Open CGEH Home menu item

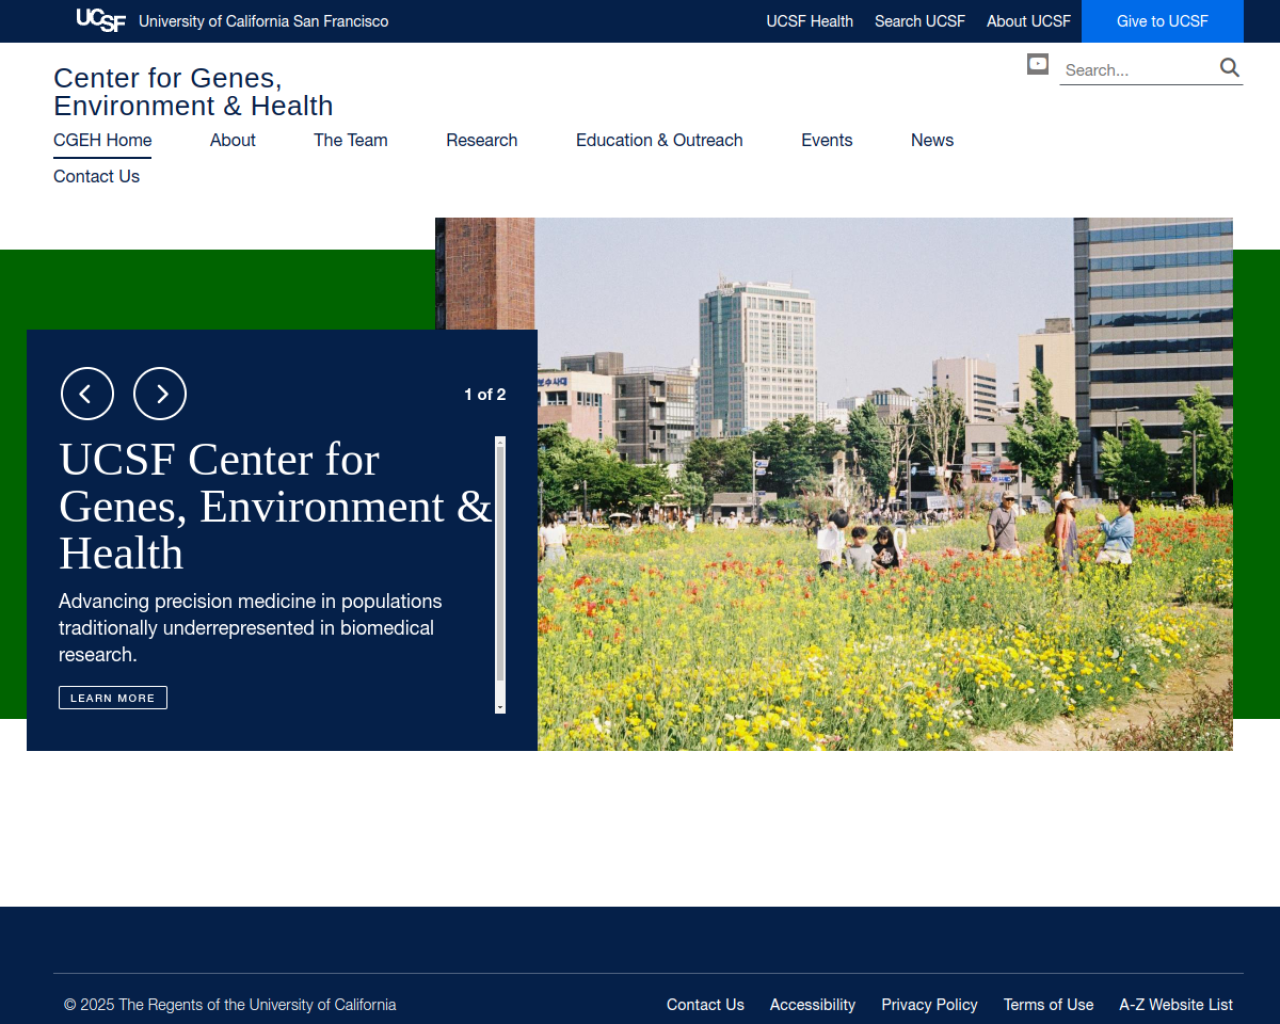102,140
